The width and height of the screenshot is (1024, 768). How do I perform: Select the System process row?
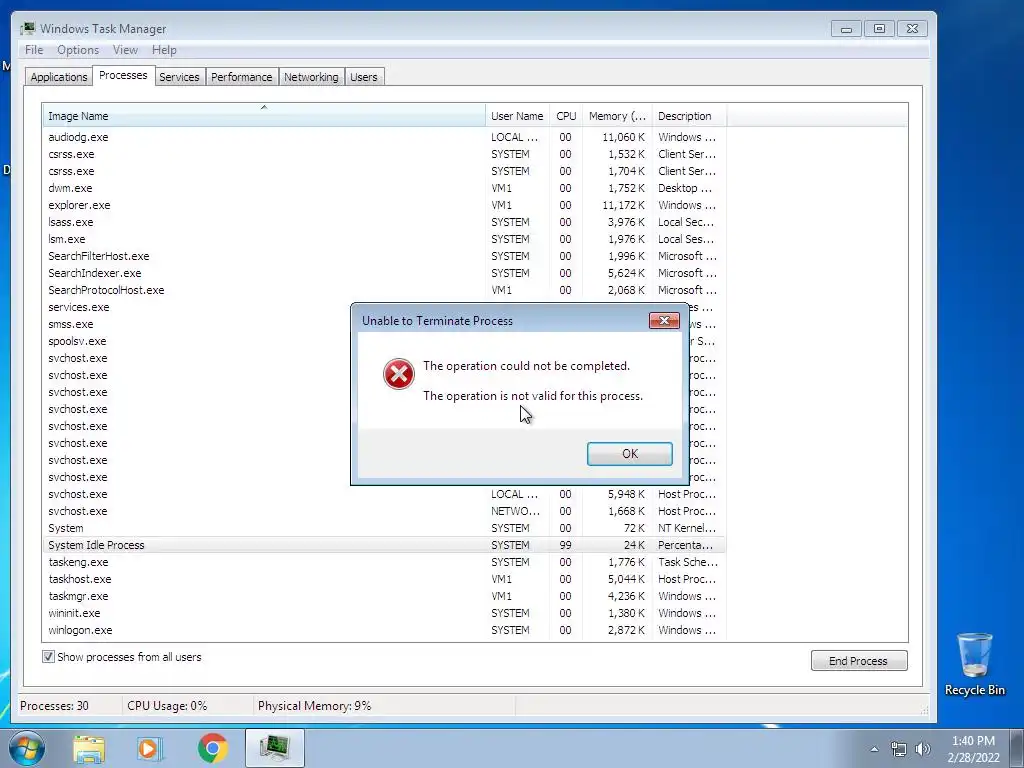coord(384,528)
